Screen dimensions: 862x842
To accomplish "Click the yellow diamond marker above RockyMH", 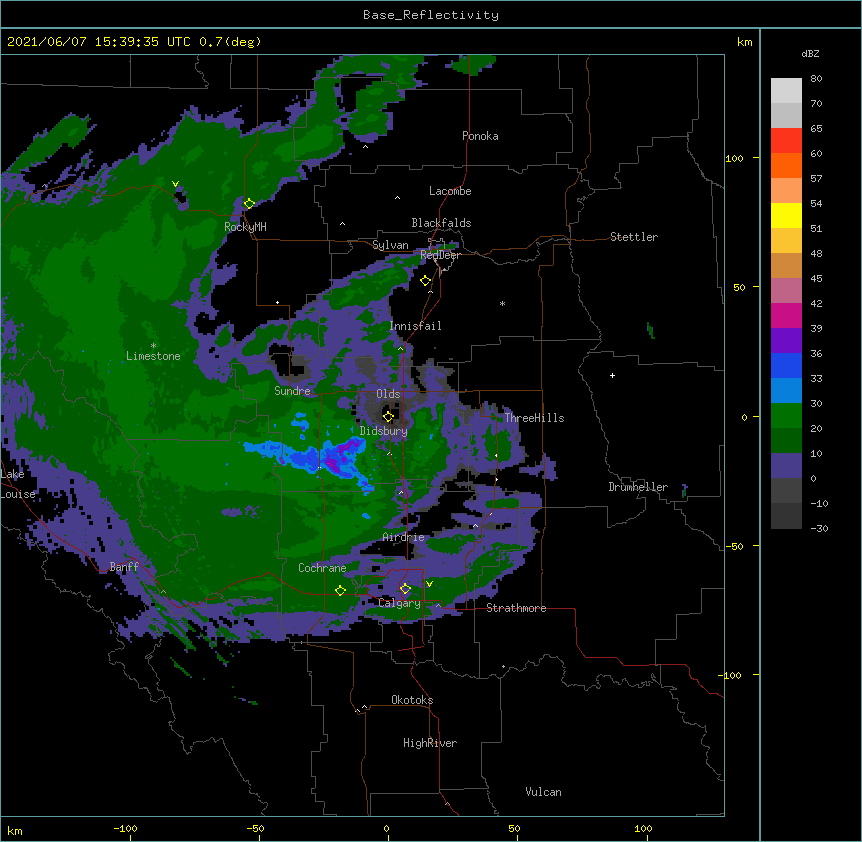I will tap(250, 204).
